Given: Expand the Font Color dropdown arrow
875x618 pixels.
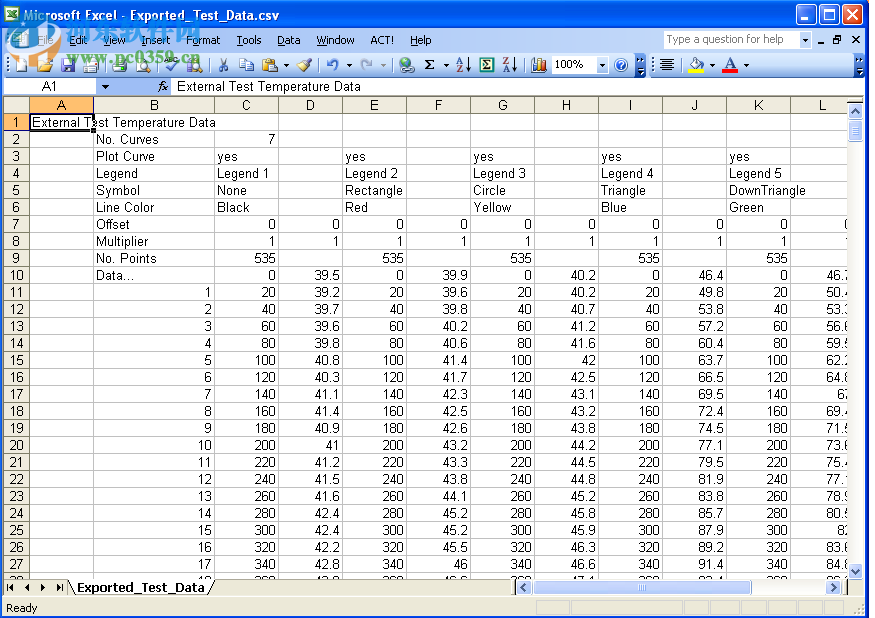Looking at the screenshot, I should [746, 65].
